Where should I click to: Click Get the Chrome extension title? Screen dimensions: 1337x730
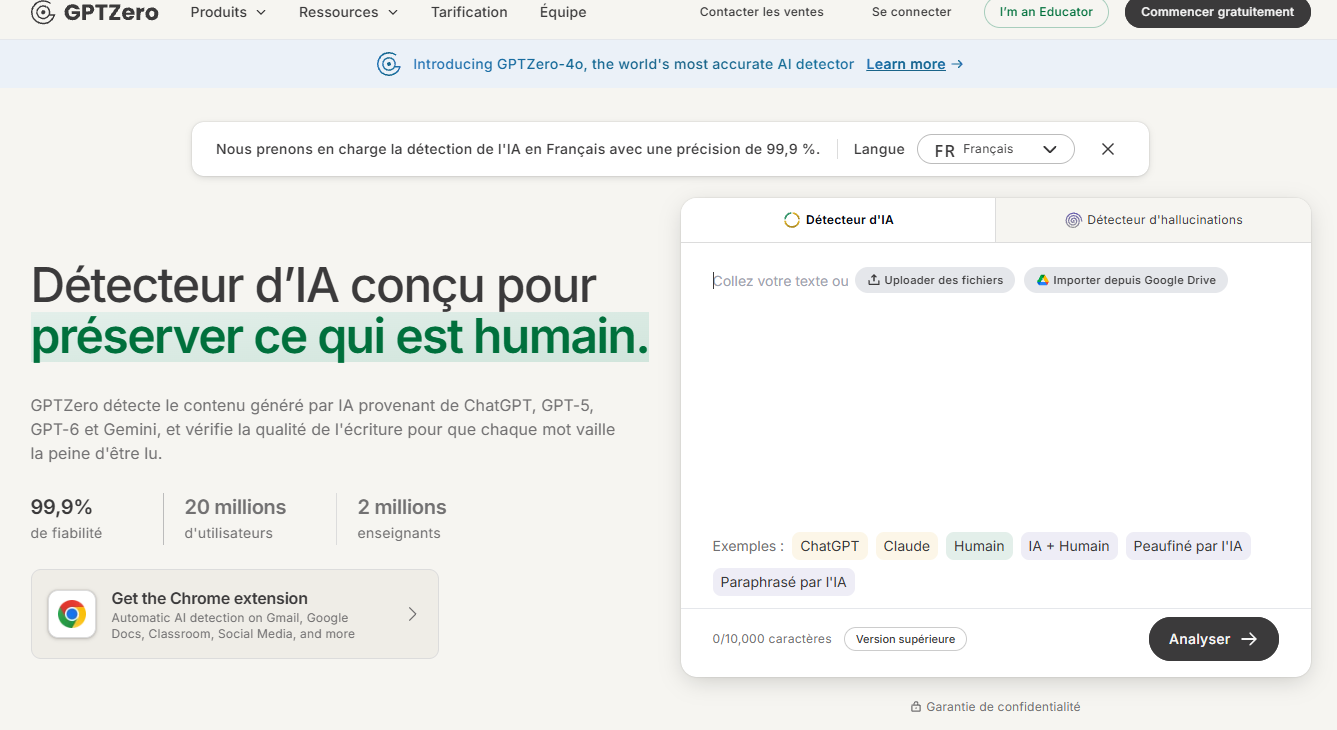coord(210,598)
